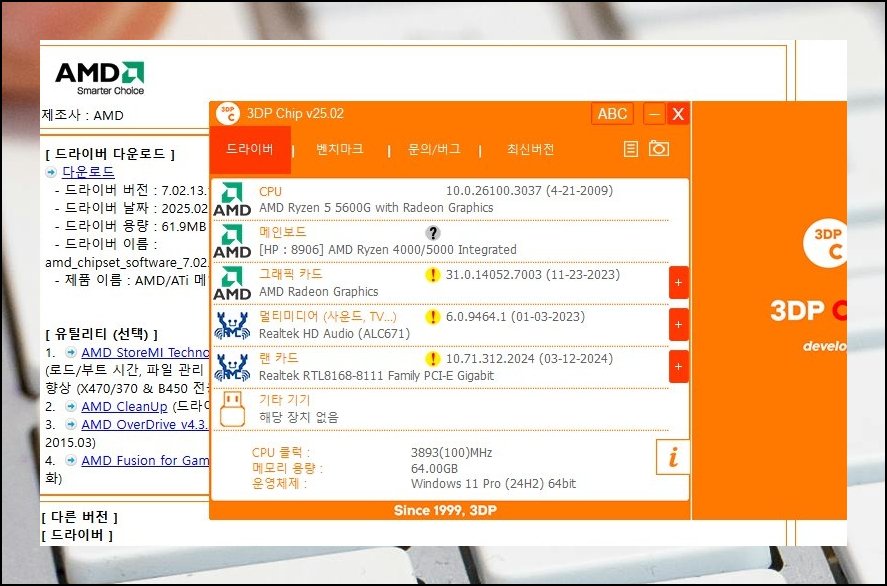This screenshot has height=586, width=887.
Task: Click the question mark icon next to 메인보드
Action: tap(433, 232)
